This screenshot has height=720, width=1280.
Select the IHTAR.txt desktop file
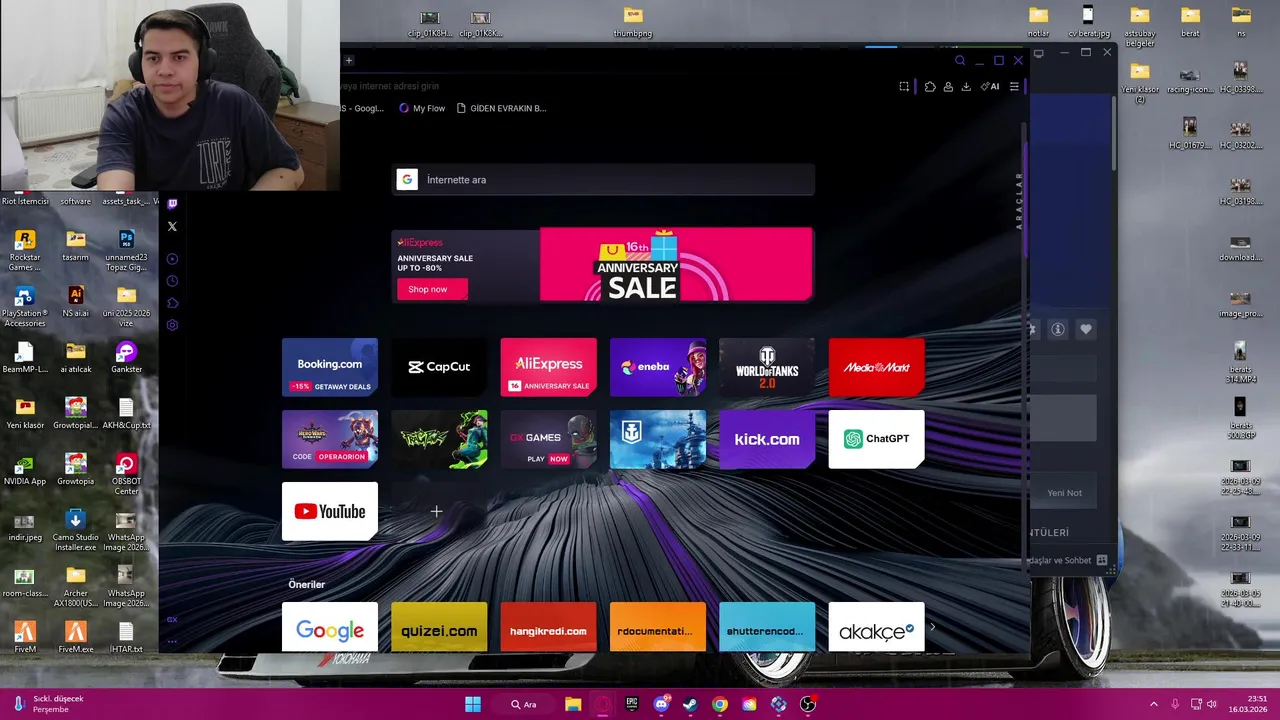tap(126, 638)
